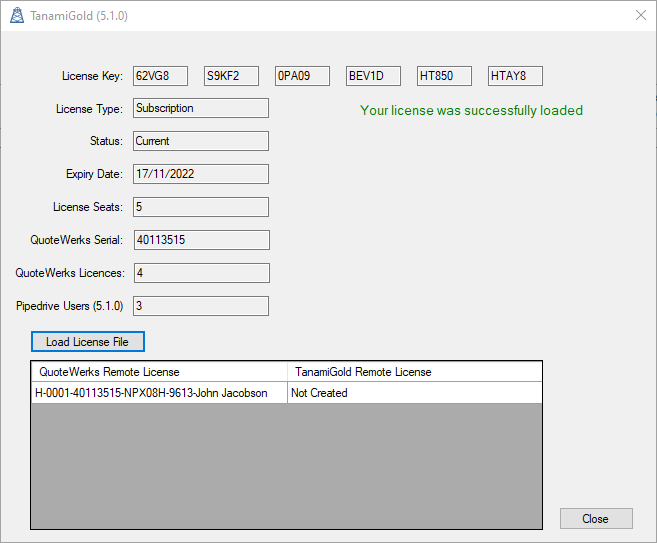Click the QuoteWerks Licences: label

pos(70,273)
